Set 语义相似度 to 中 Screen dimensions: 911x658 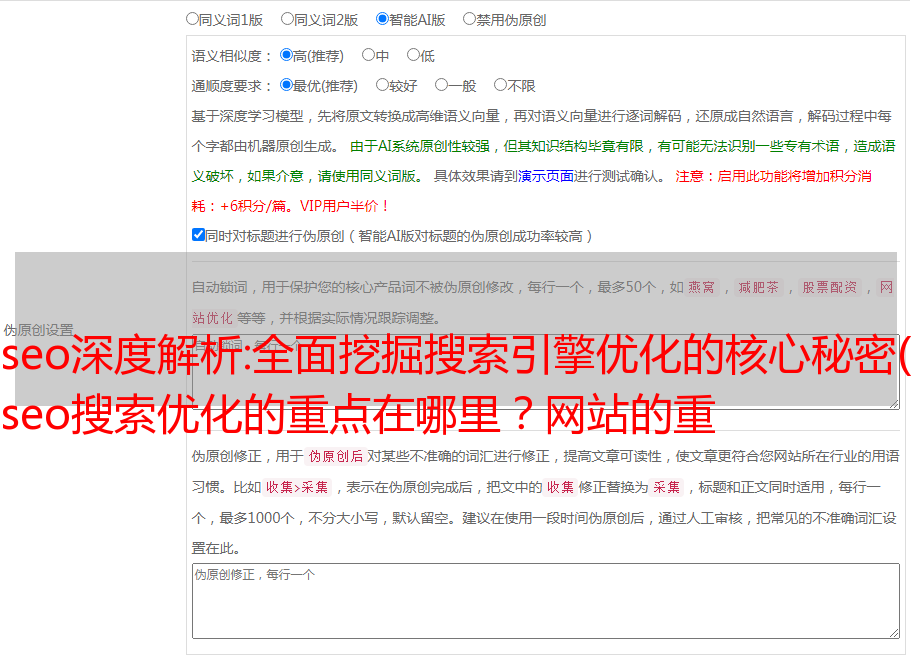coord(368,55)
